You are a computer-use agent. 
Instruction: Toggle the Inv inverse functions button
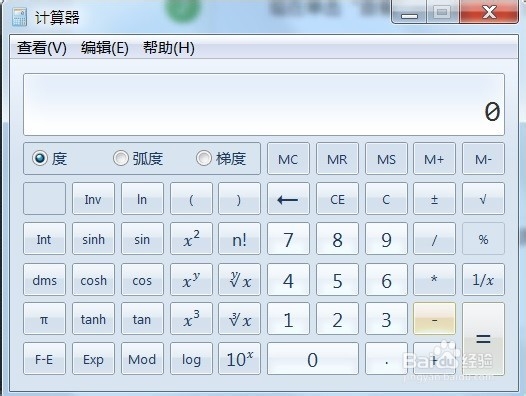click(x=93, y=199)
